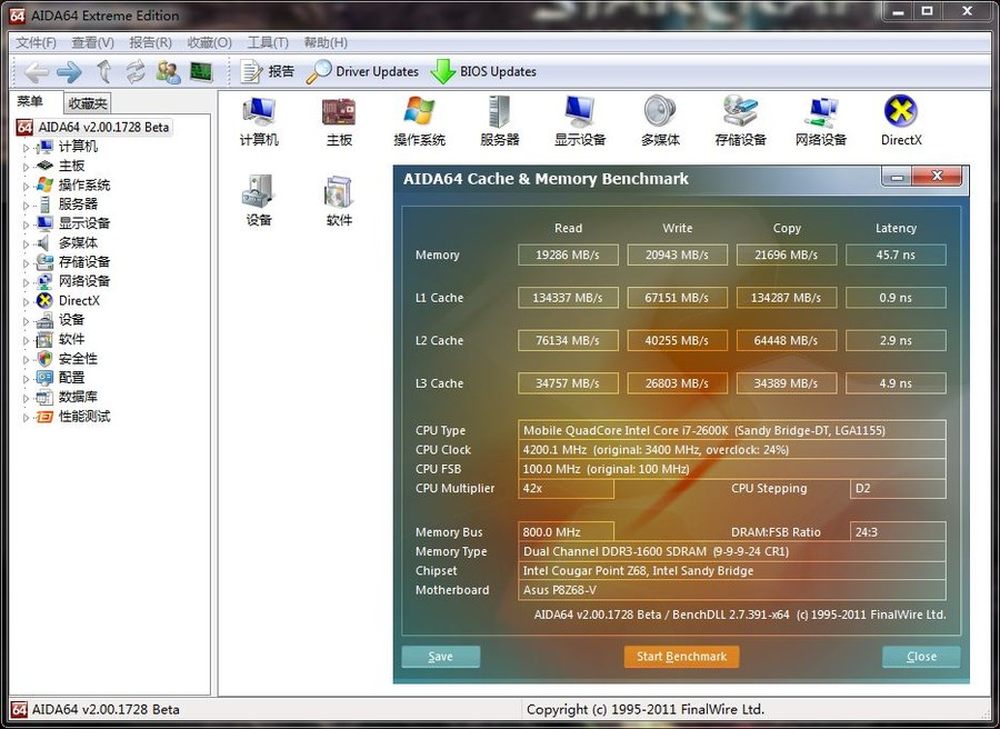Viewport: 1000px width, 729px height.
Task: Select 安全性 in the left tree
Action: [x=78, y=358]
